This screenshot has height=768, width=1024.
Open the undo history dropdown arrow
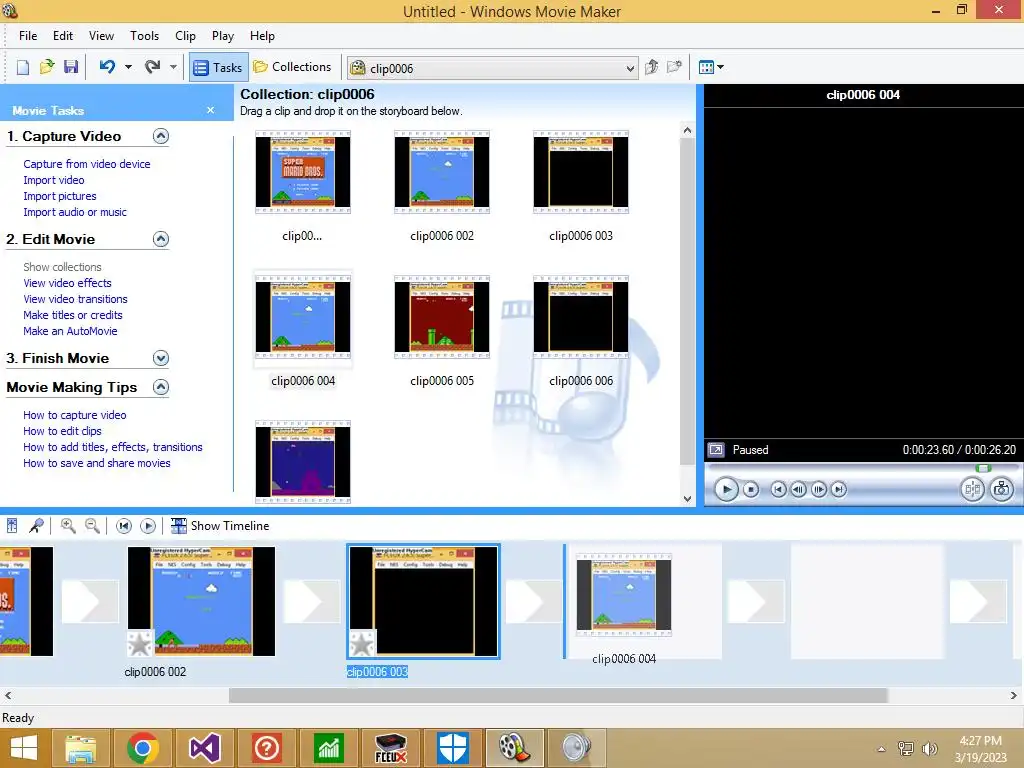click(128, 67)
